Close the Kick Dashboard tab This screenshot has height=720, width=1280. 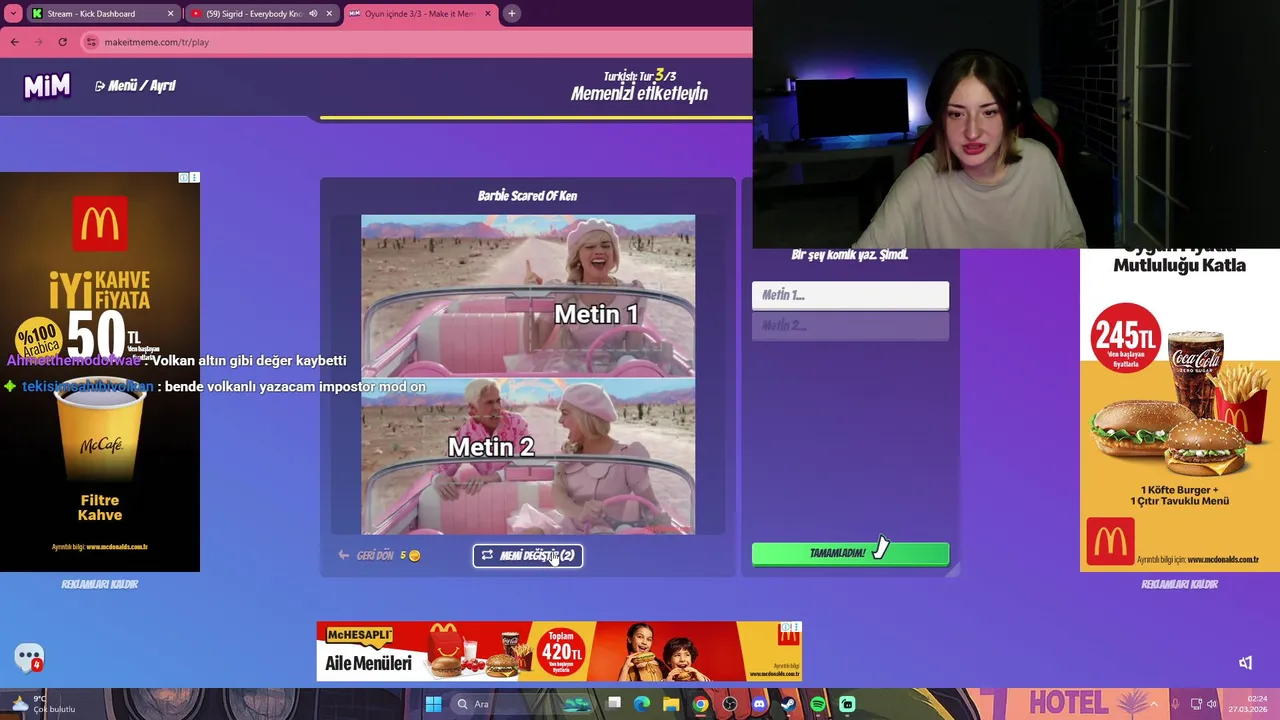point(170,14)
